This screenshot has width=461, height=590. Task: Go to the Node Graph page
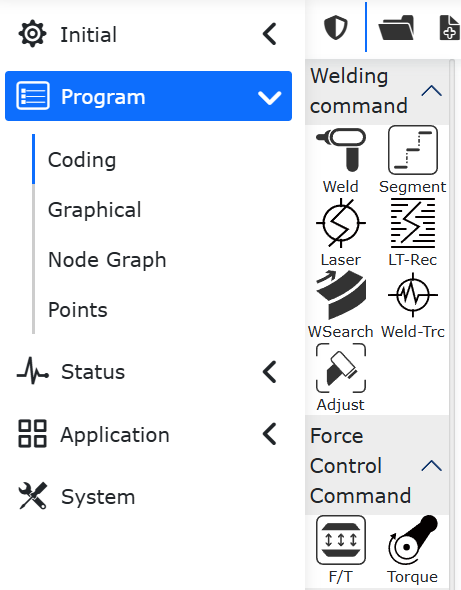(107, 260)
